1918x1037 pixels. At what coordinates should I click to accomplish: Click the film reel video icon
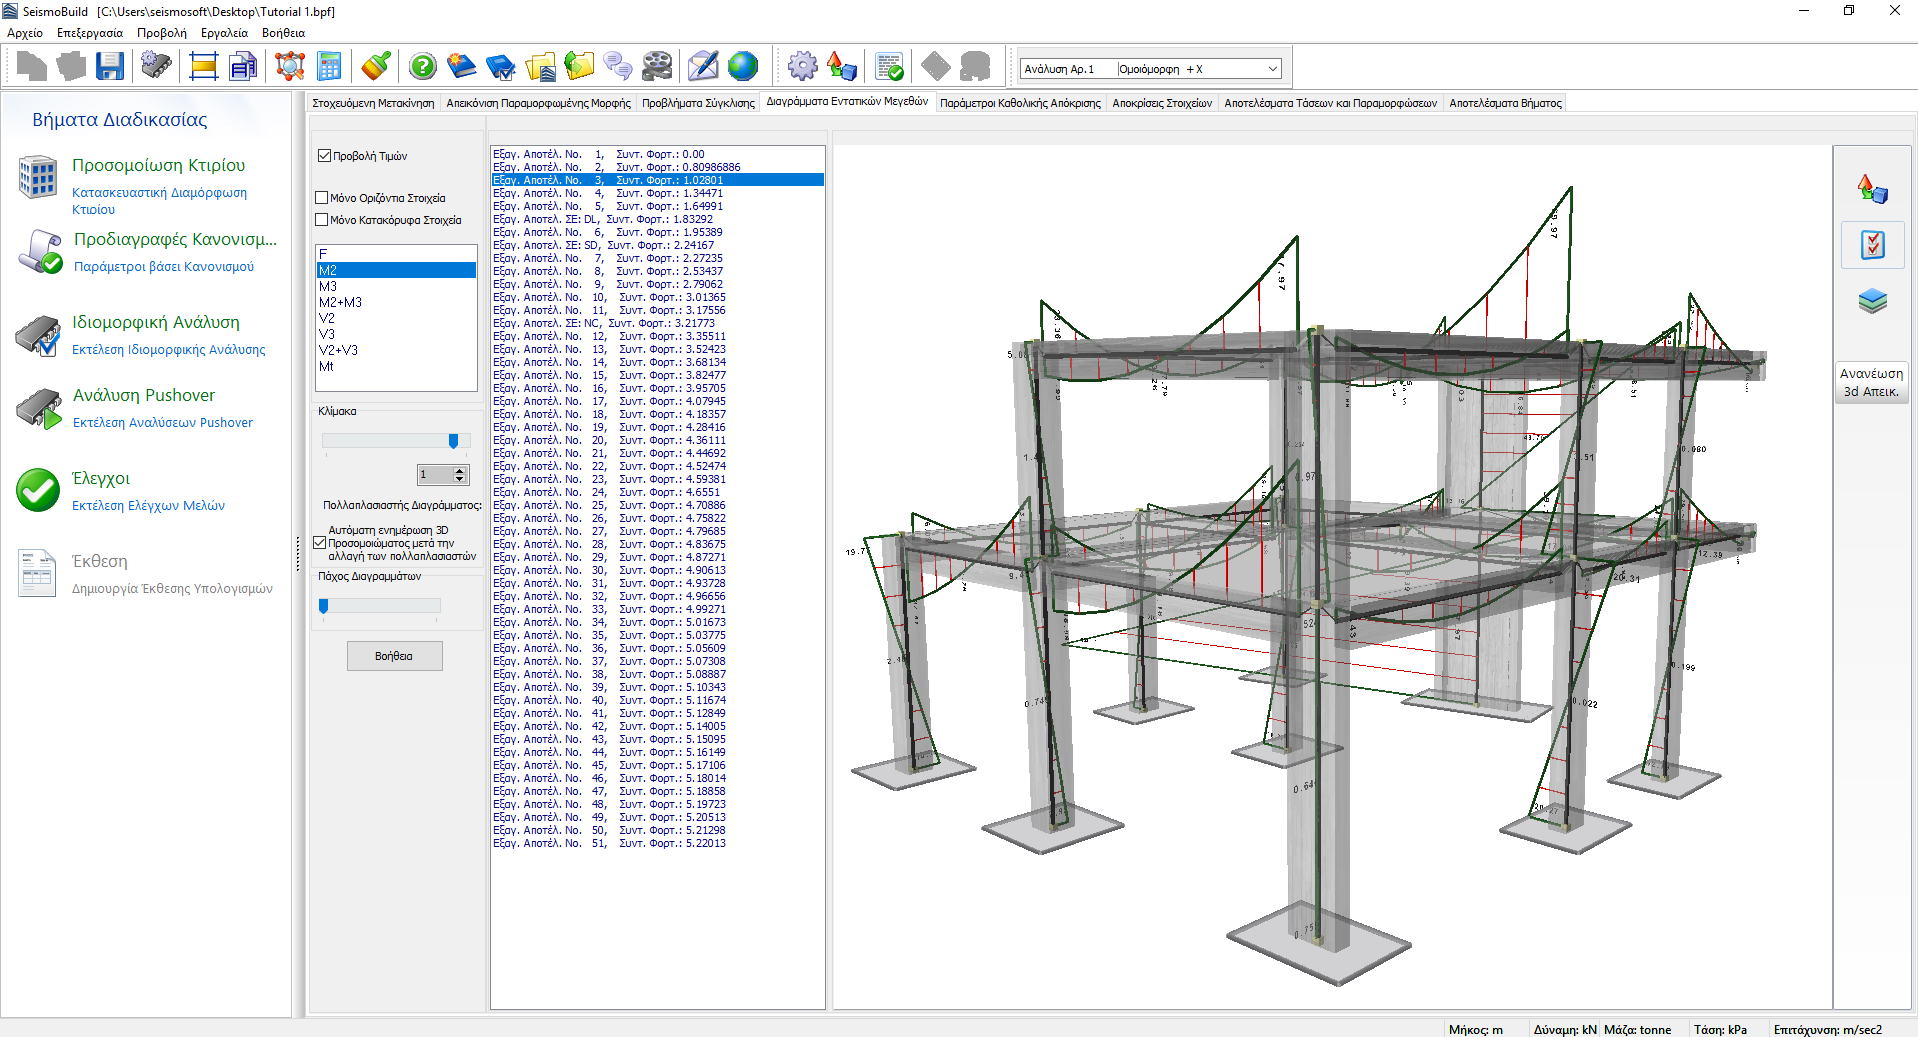point(657,67)
